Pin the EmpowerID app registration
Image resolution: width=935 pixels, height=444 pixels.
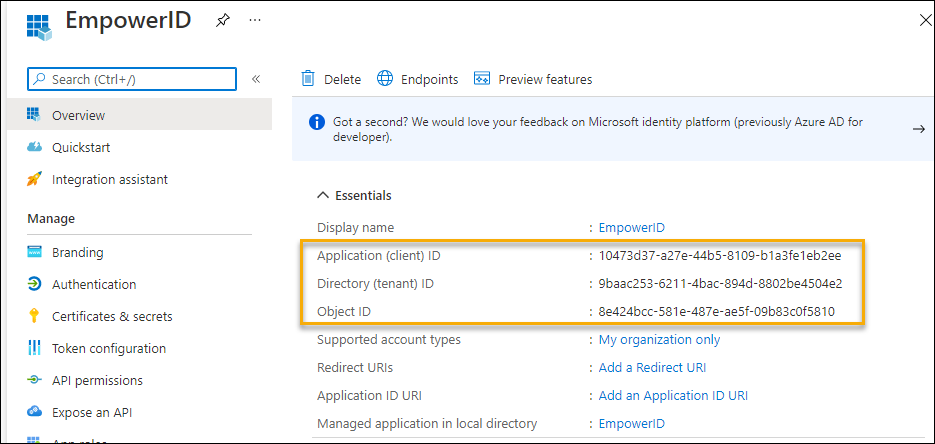coord(222,21)
